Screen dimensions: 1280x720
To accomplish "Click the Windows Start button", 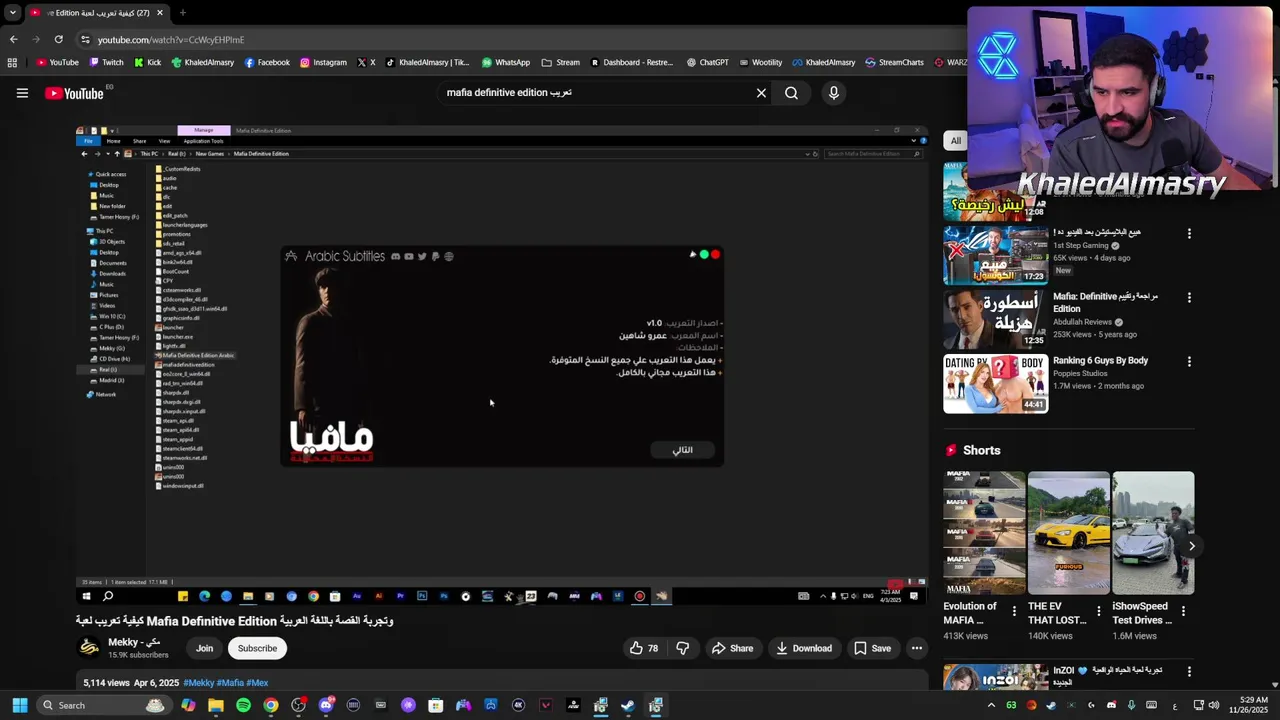I will point(19,705).
